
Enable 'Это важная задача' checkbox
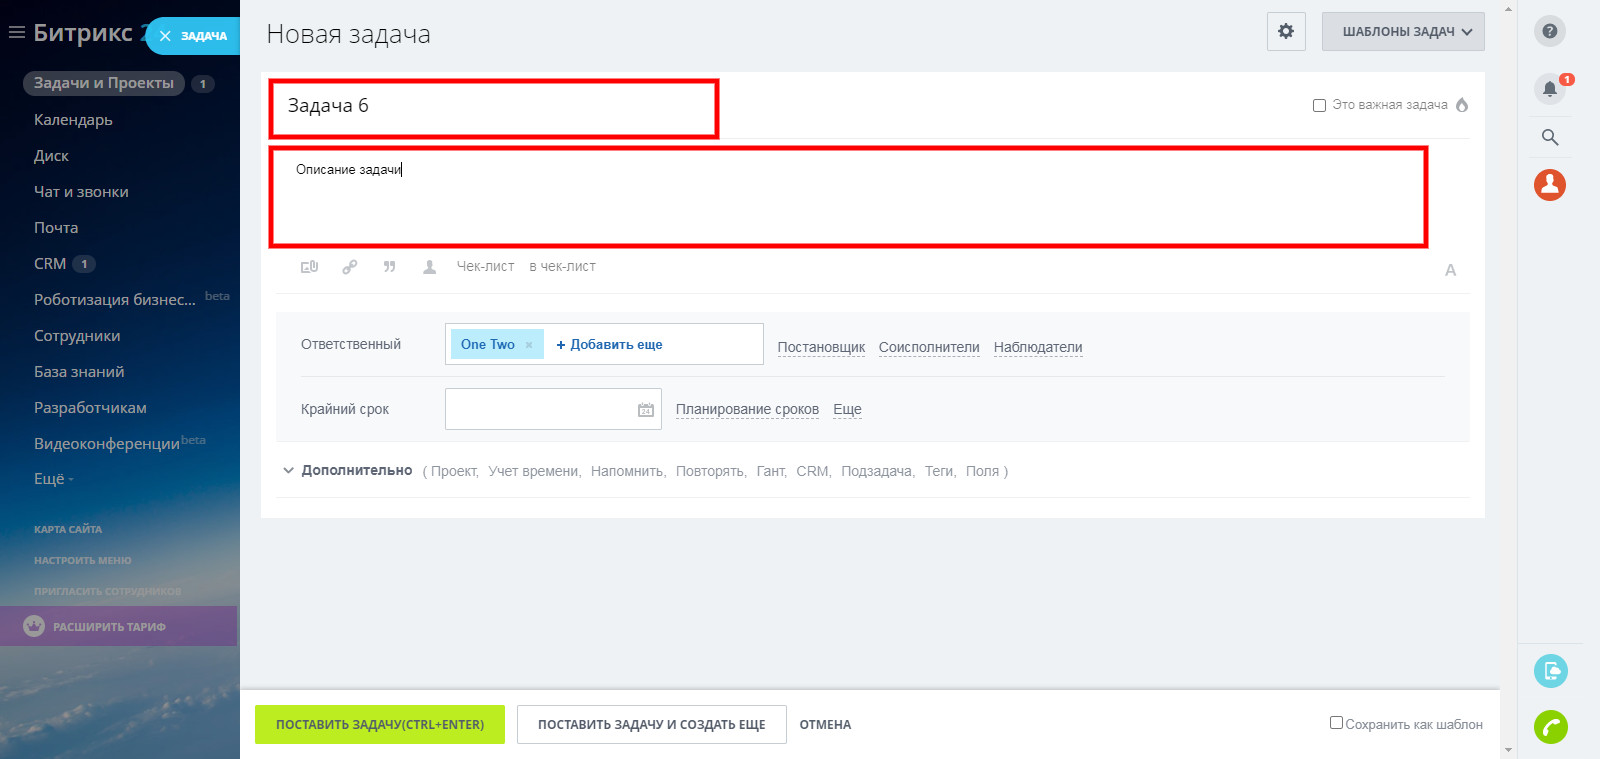pyautogui.click(x=1319, y=105)
